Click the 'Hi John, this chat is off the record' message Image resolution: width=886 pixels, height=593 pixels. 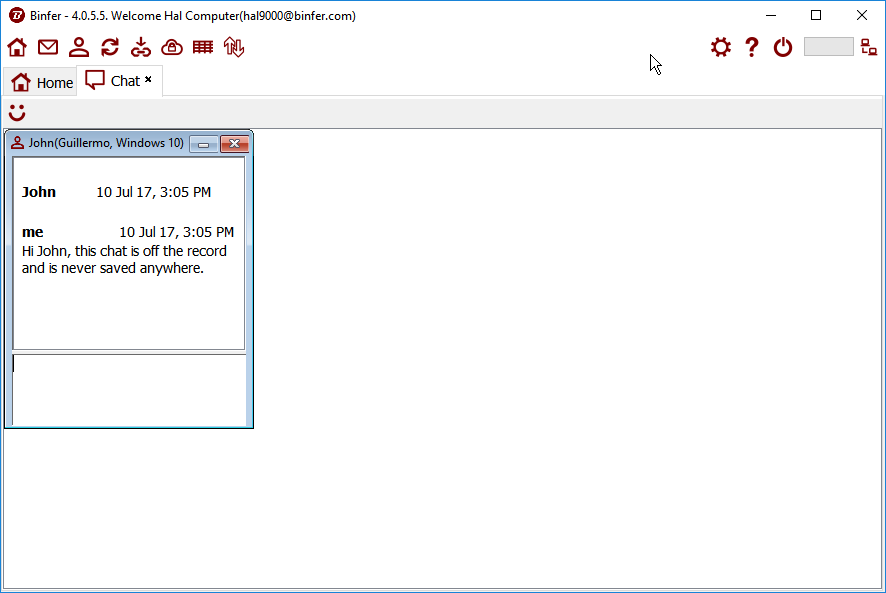[x=124, y=259]
